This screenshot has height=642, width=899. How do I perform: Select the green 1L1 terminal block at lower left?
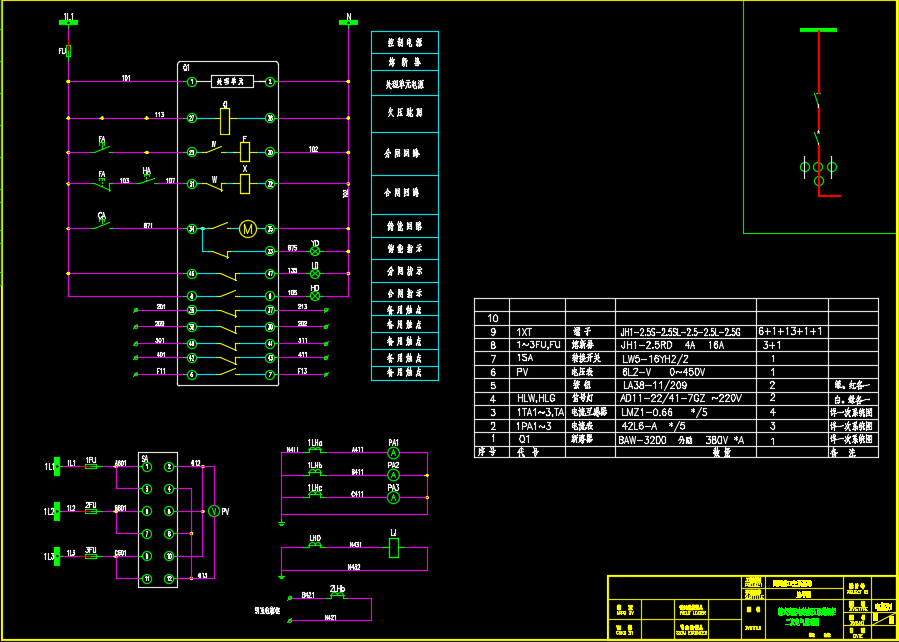57,467
